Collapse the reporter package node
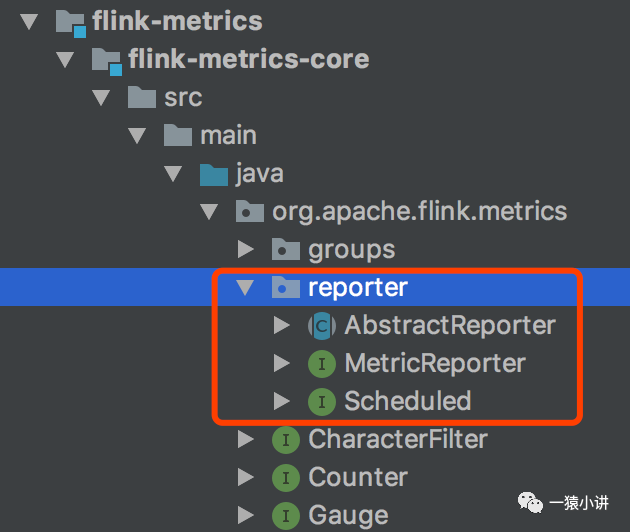 click(x=244, y=288)
